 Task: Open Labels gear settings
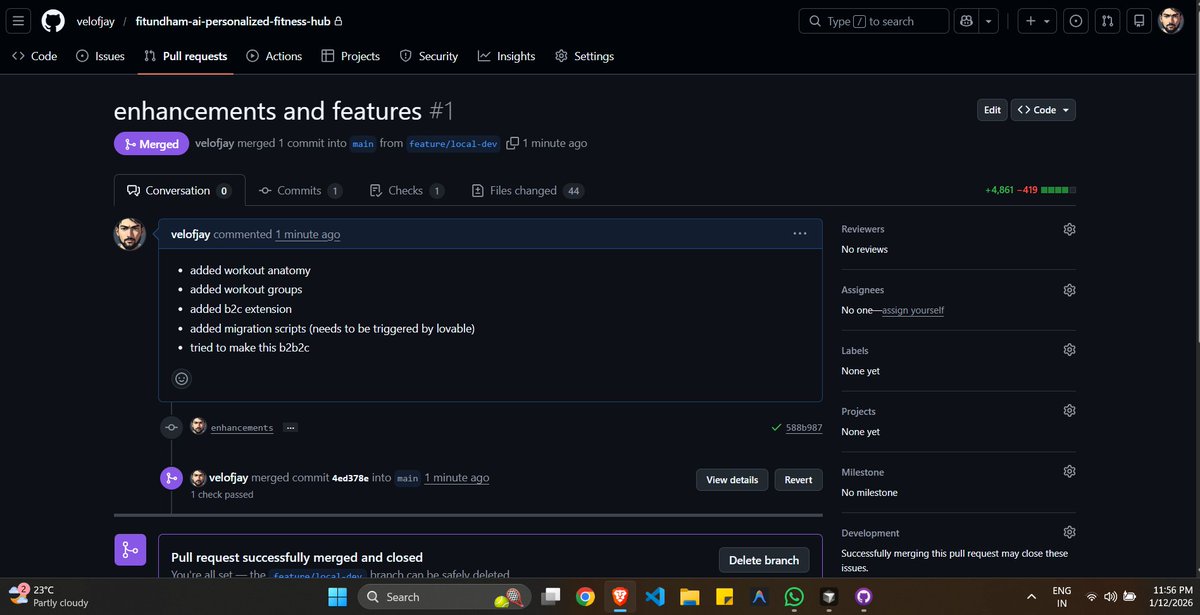(x=1069, y=350)
